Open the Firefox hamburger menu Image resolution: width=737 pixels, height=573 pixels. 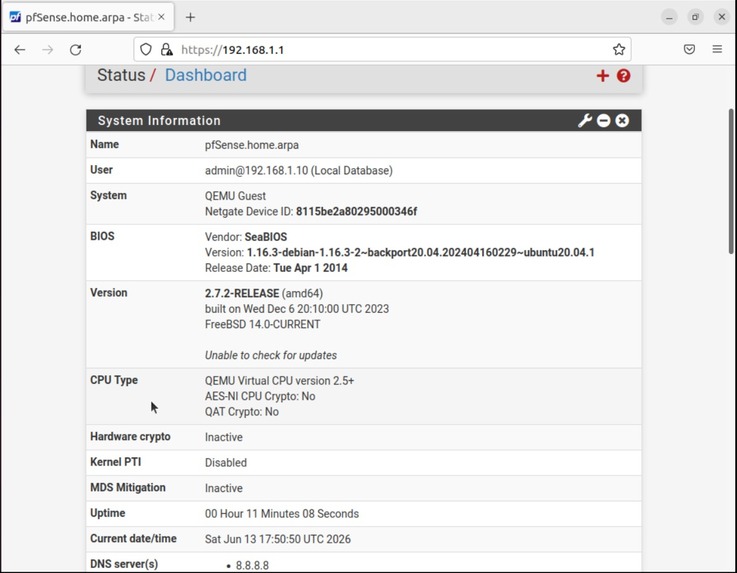717,49
